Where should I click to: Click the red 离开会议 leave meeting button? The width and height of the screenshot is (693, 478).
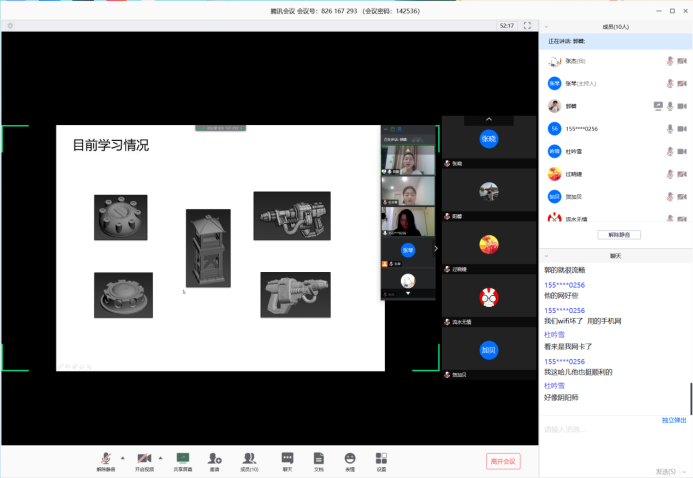[503, 461]
